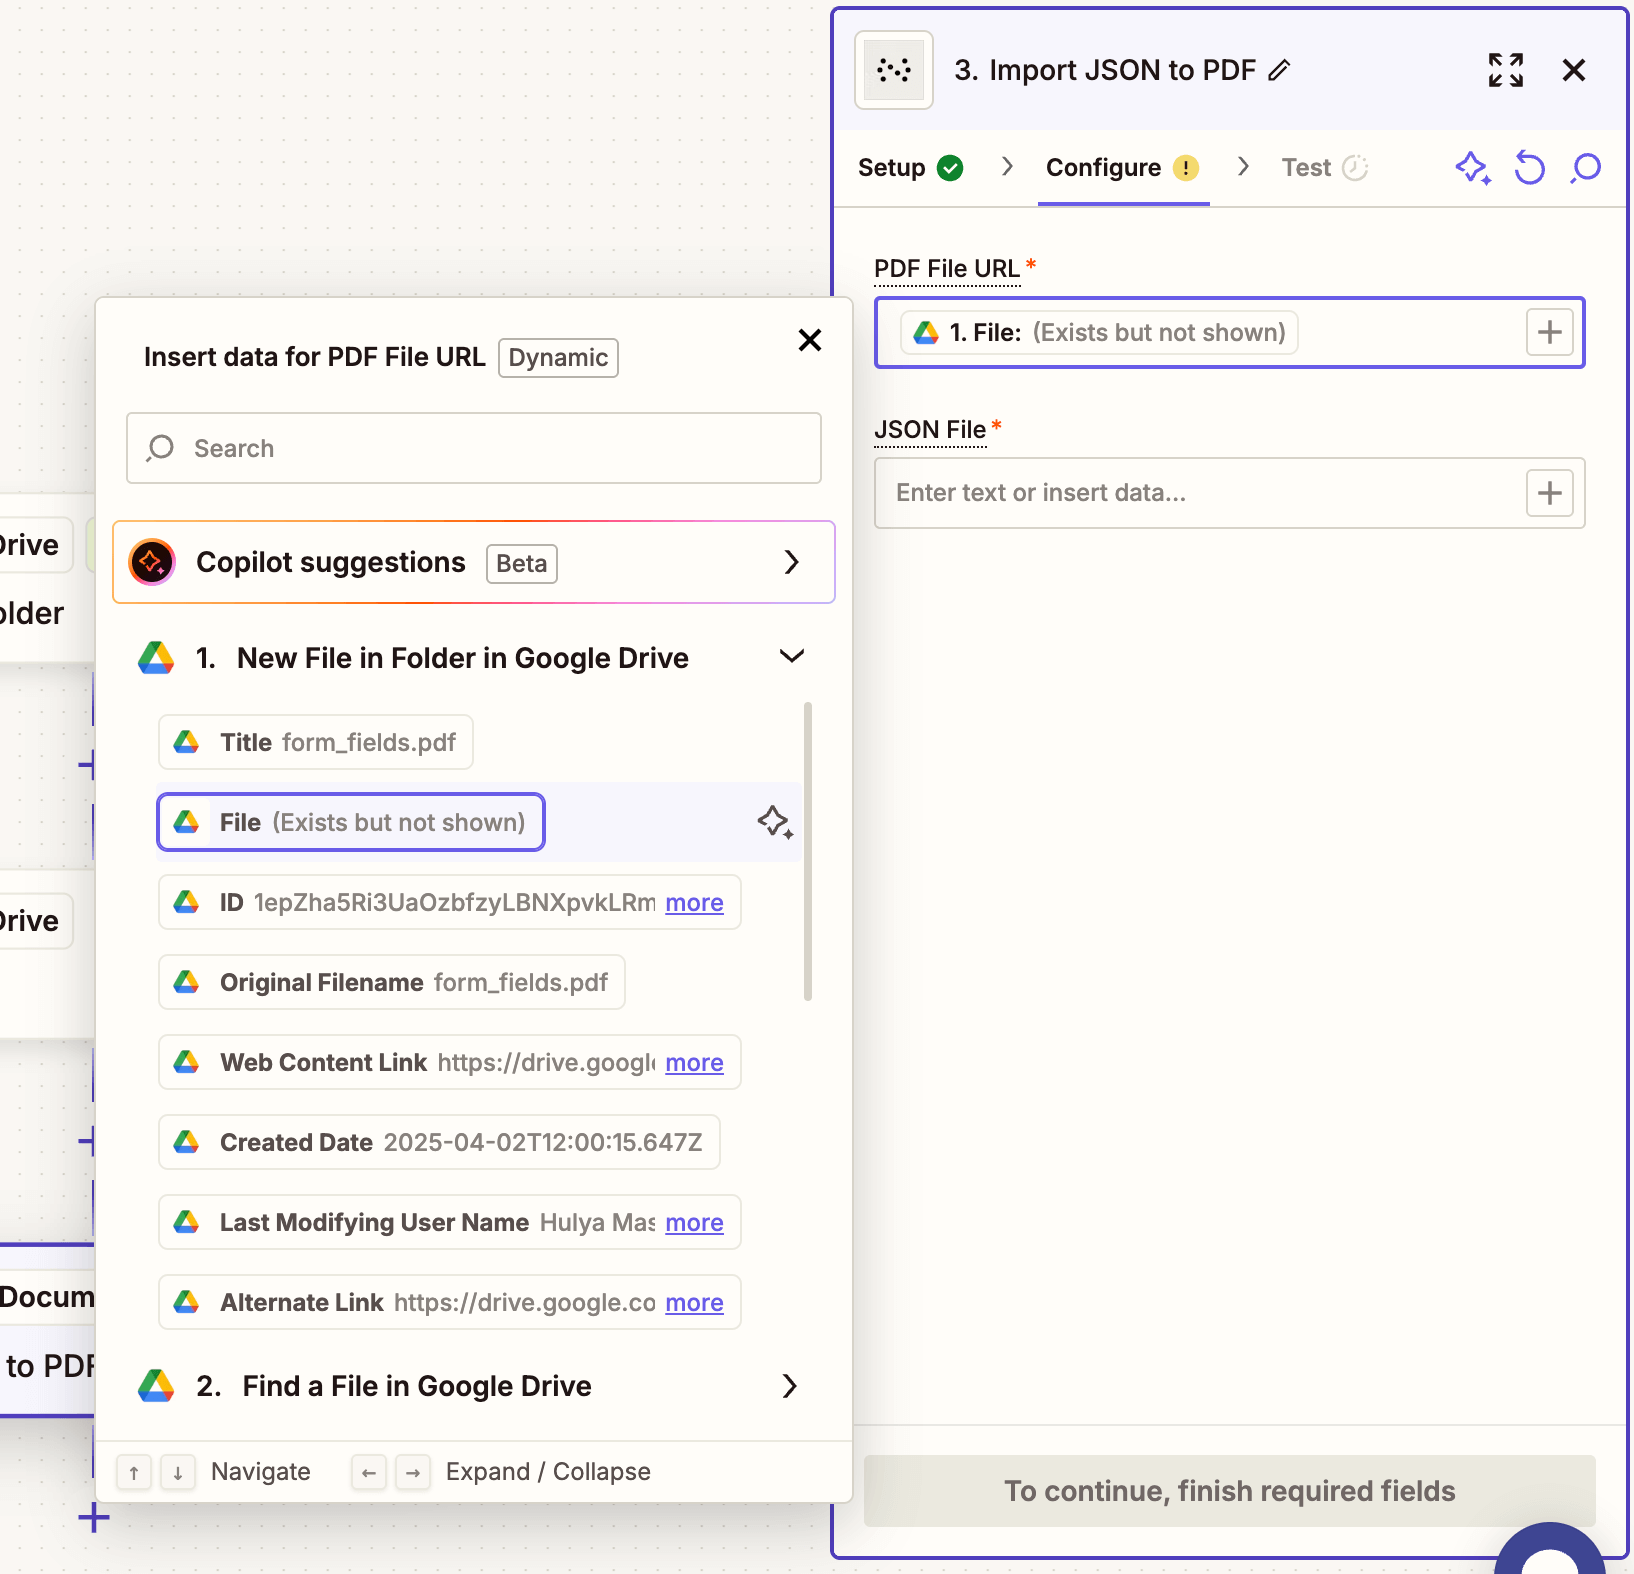This screenshot has height=1574, width=1634.
Task: Click the fullscreen expand icon
Action: pos(1506,70)
